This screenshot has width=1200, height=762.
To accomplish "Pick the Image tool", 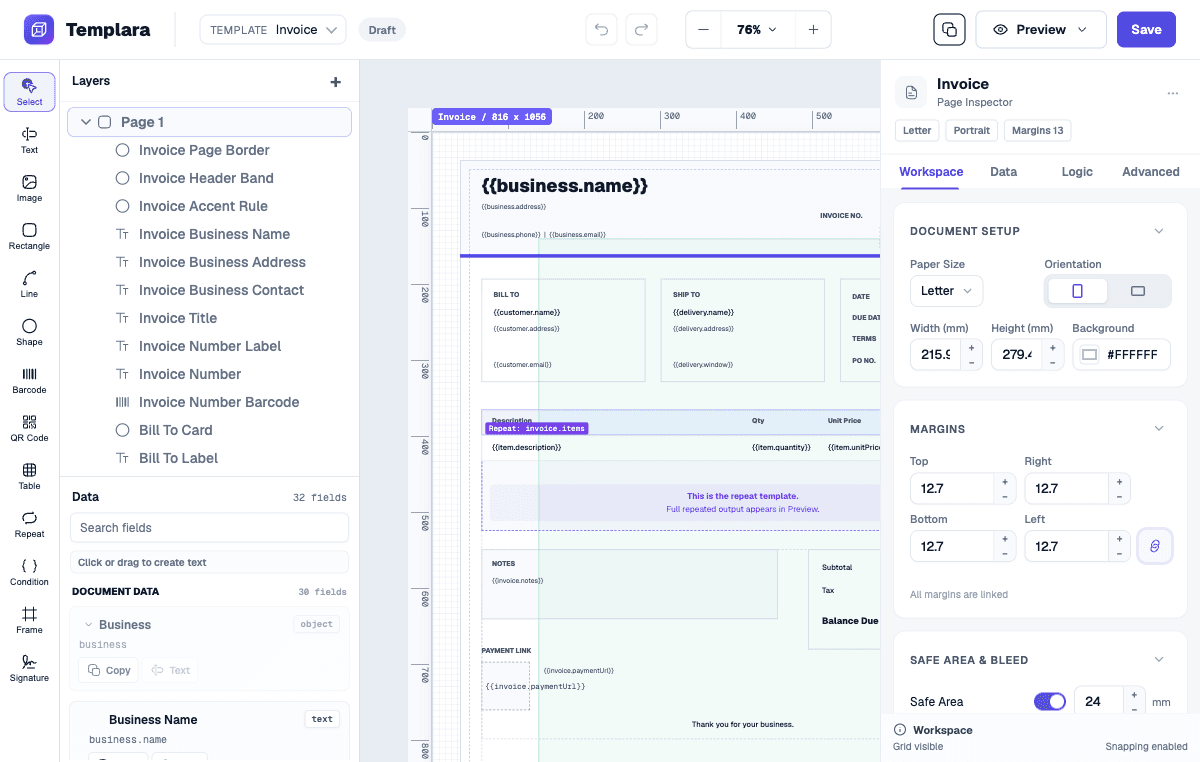I will pyautogui.click(x=29, y=188).
